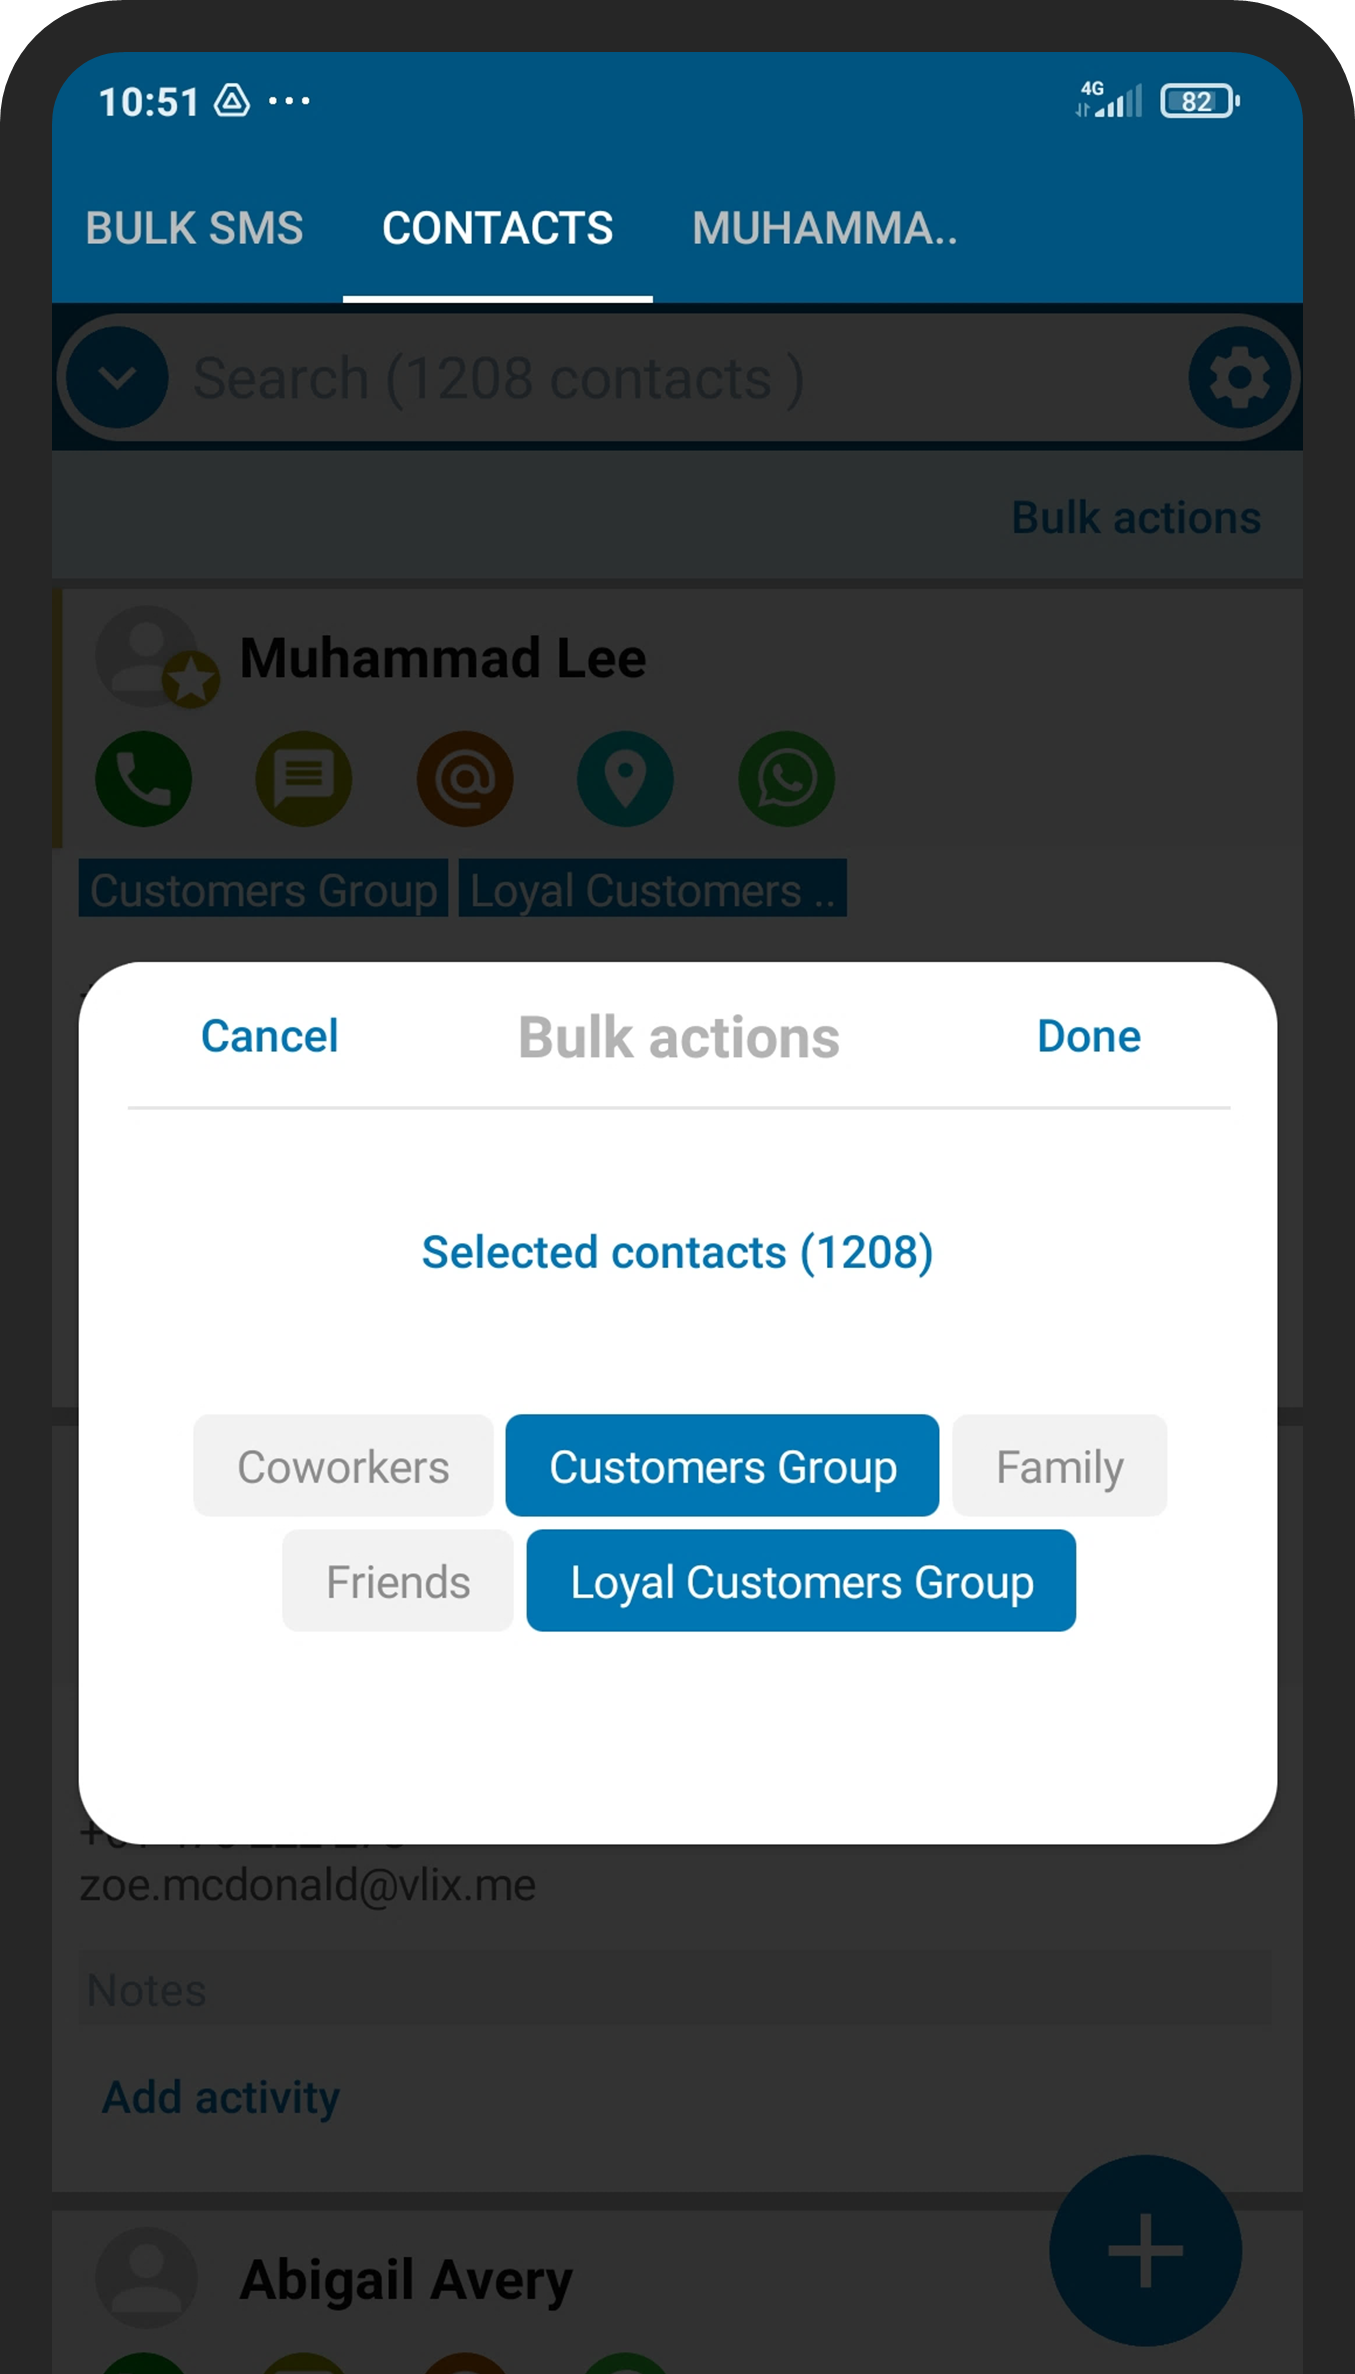Open the settings gear icon
1355x2374 pixels.
(1239, 378)
